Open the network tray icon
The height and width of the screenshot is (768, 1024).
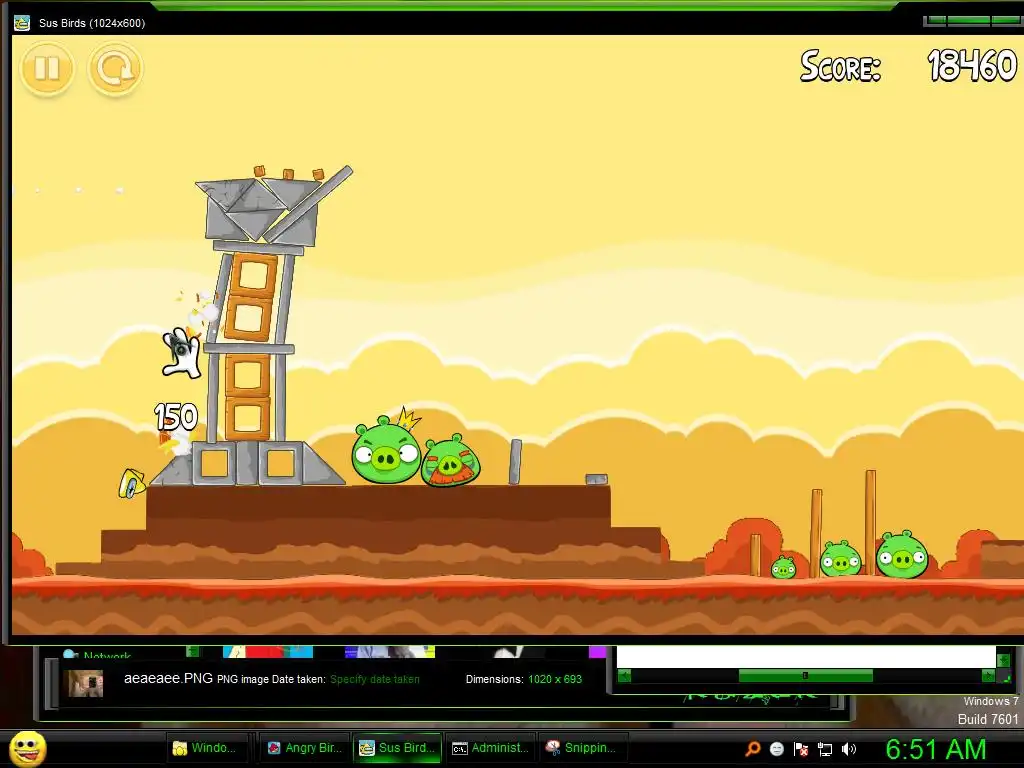825,749
